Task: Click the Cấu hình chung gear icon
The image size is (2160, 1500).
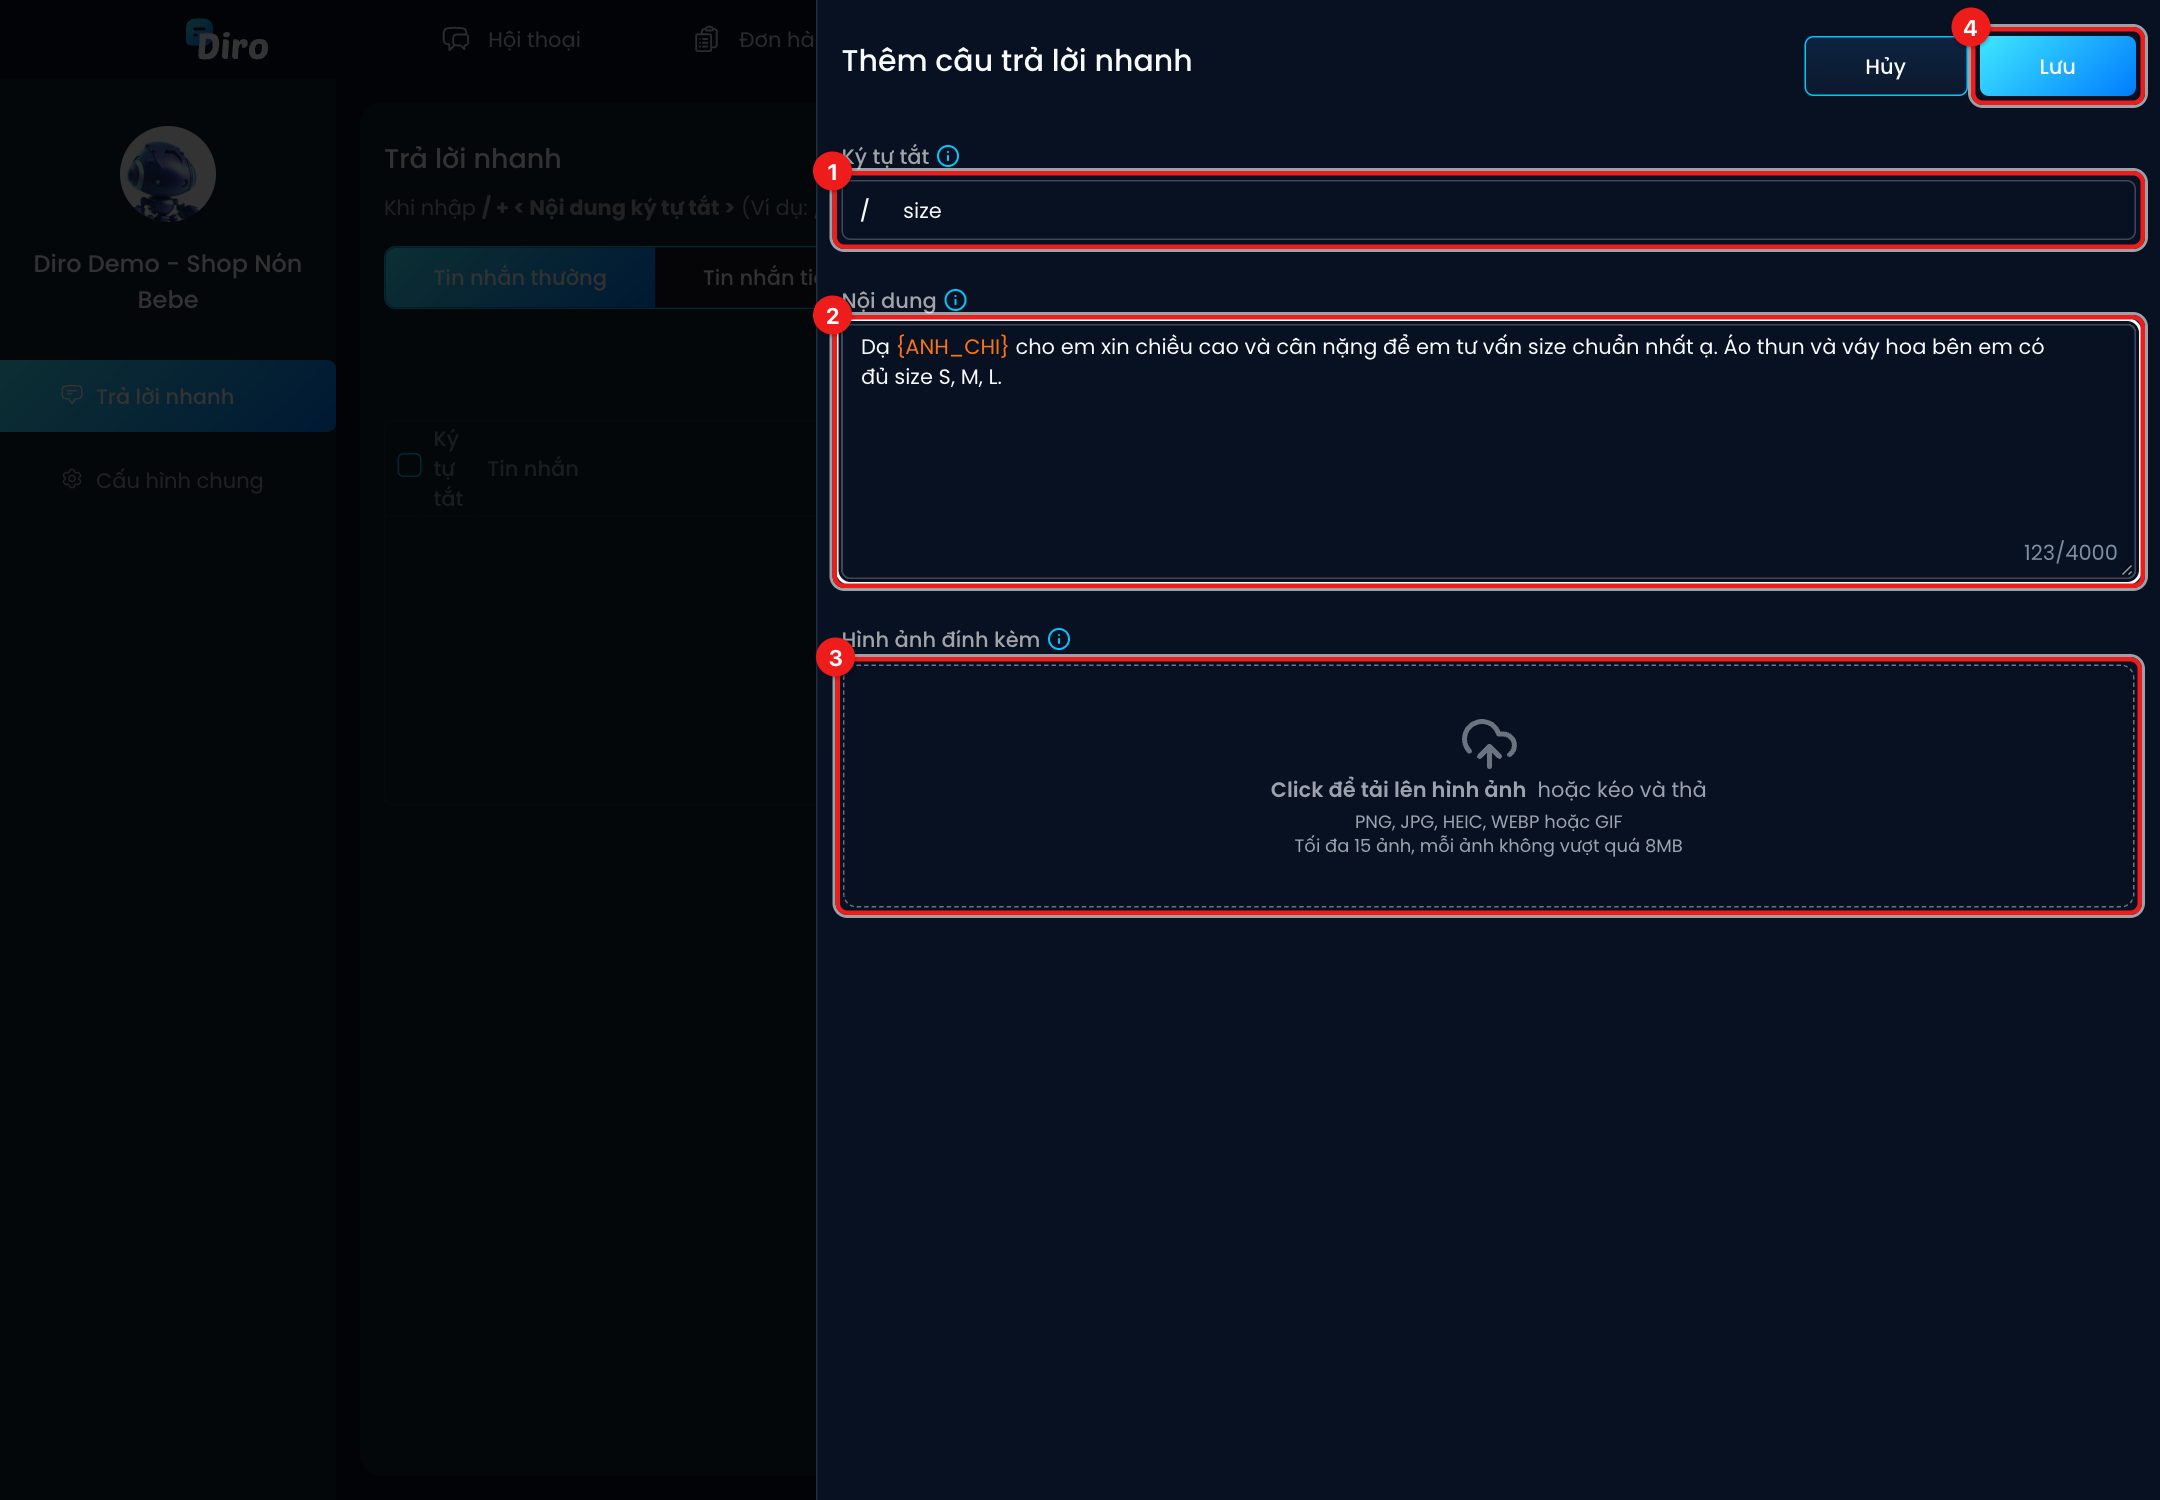Action: pyautogui.click(x=72, y=479)
